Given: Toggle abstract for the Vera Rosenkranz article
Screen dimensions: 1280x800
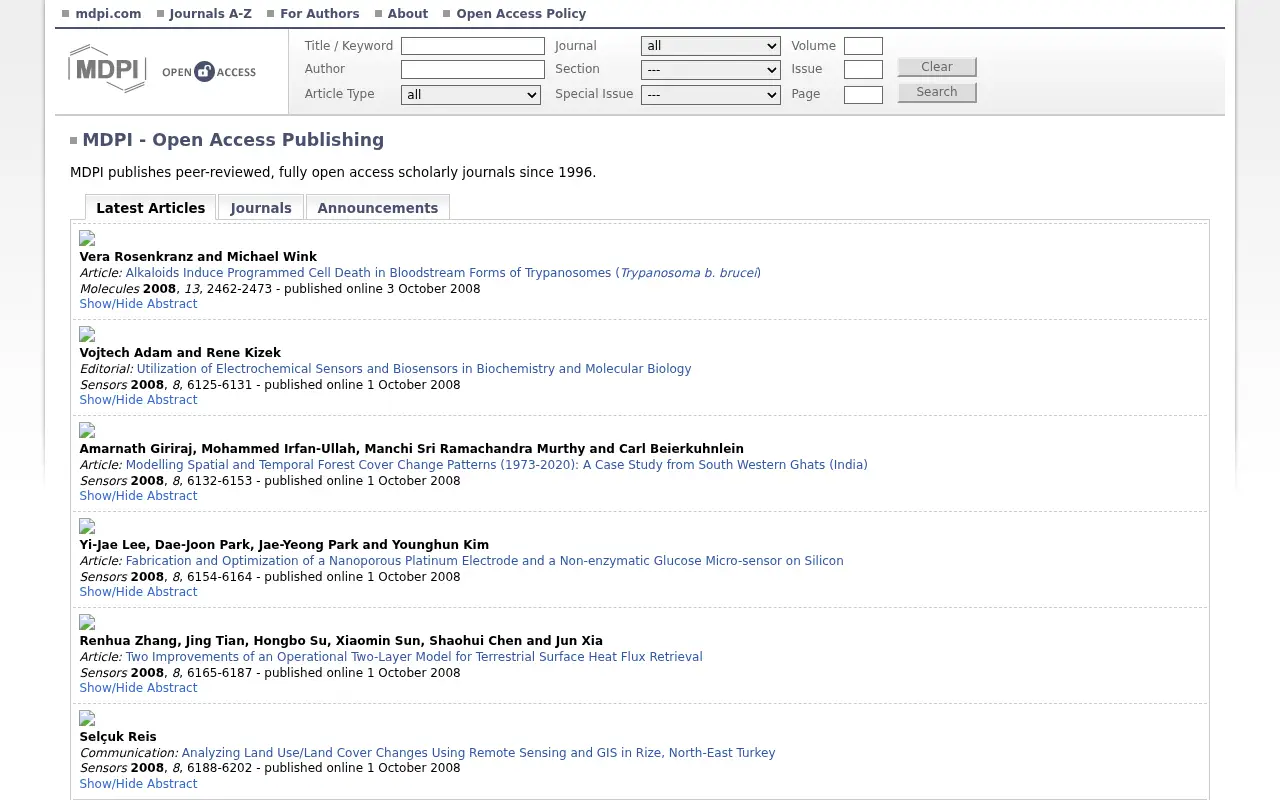Looking at the screenshot, I should 139,304.
